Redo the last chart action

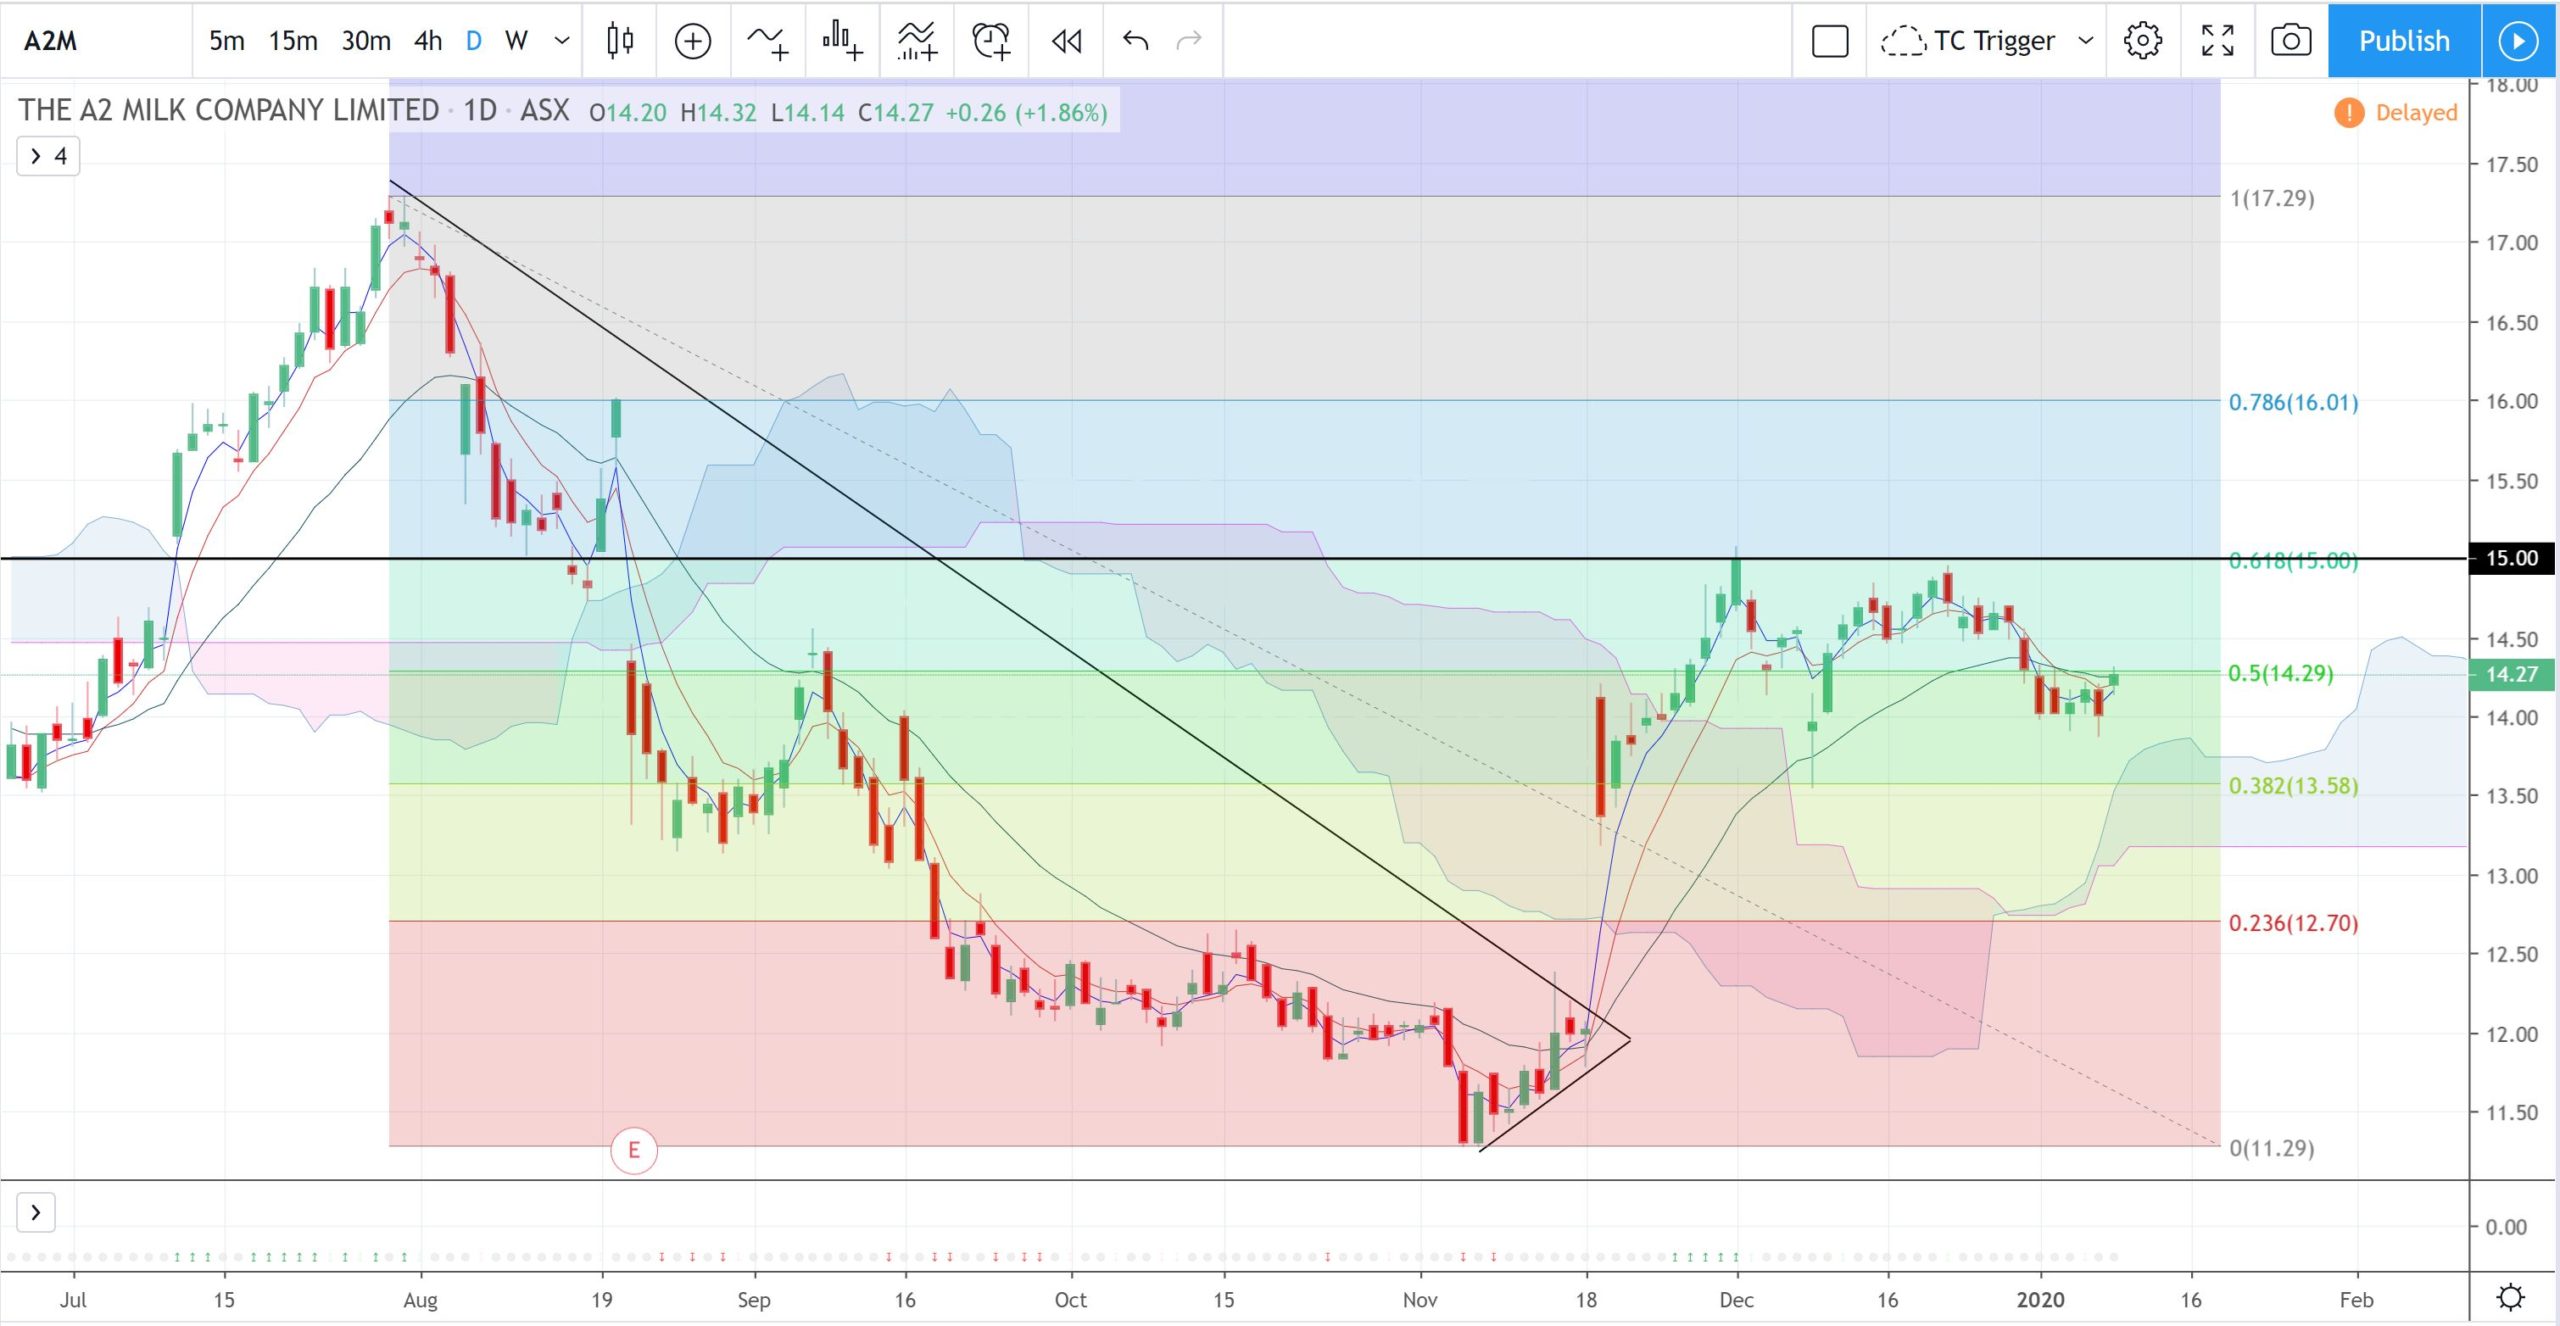pyautogui.click(x=1189, y=40)
